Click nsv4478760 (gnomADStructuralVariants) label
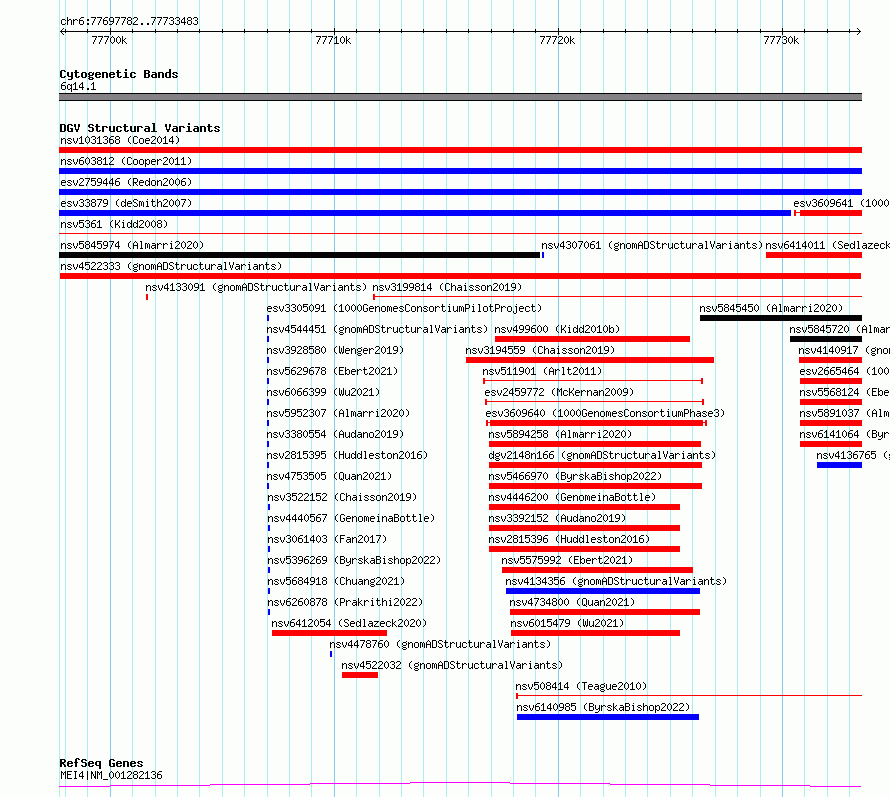 click(x=440, y=644)
